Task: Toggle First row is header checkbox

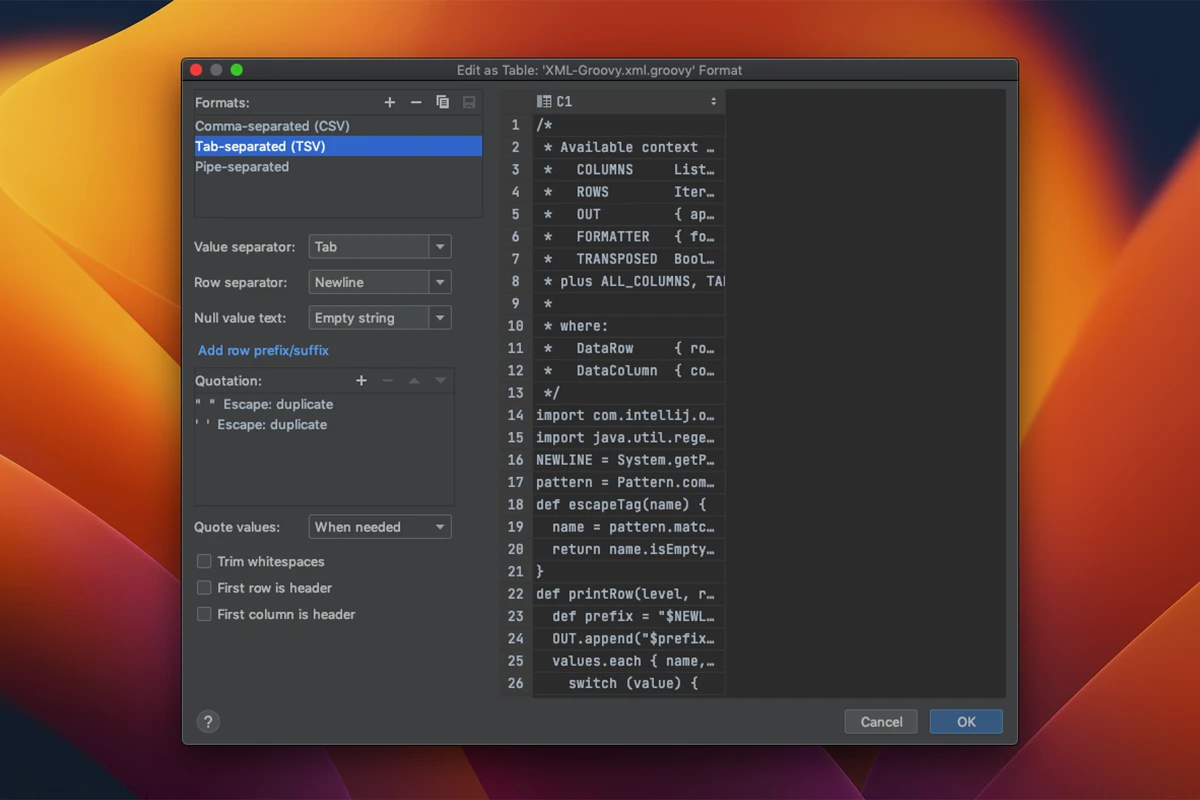Action: click(x=204, y=588)
